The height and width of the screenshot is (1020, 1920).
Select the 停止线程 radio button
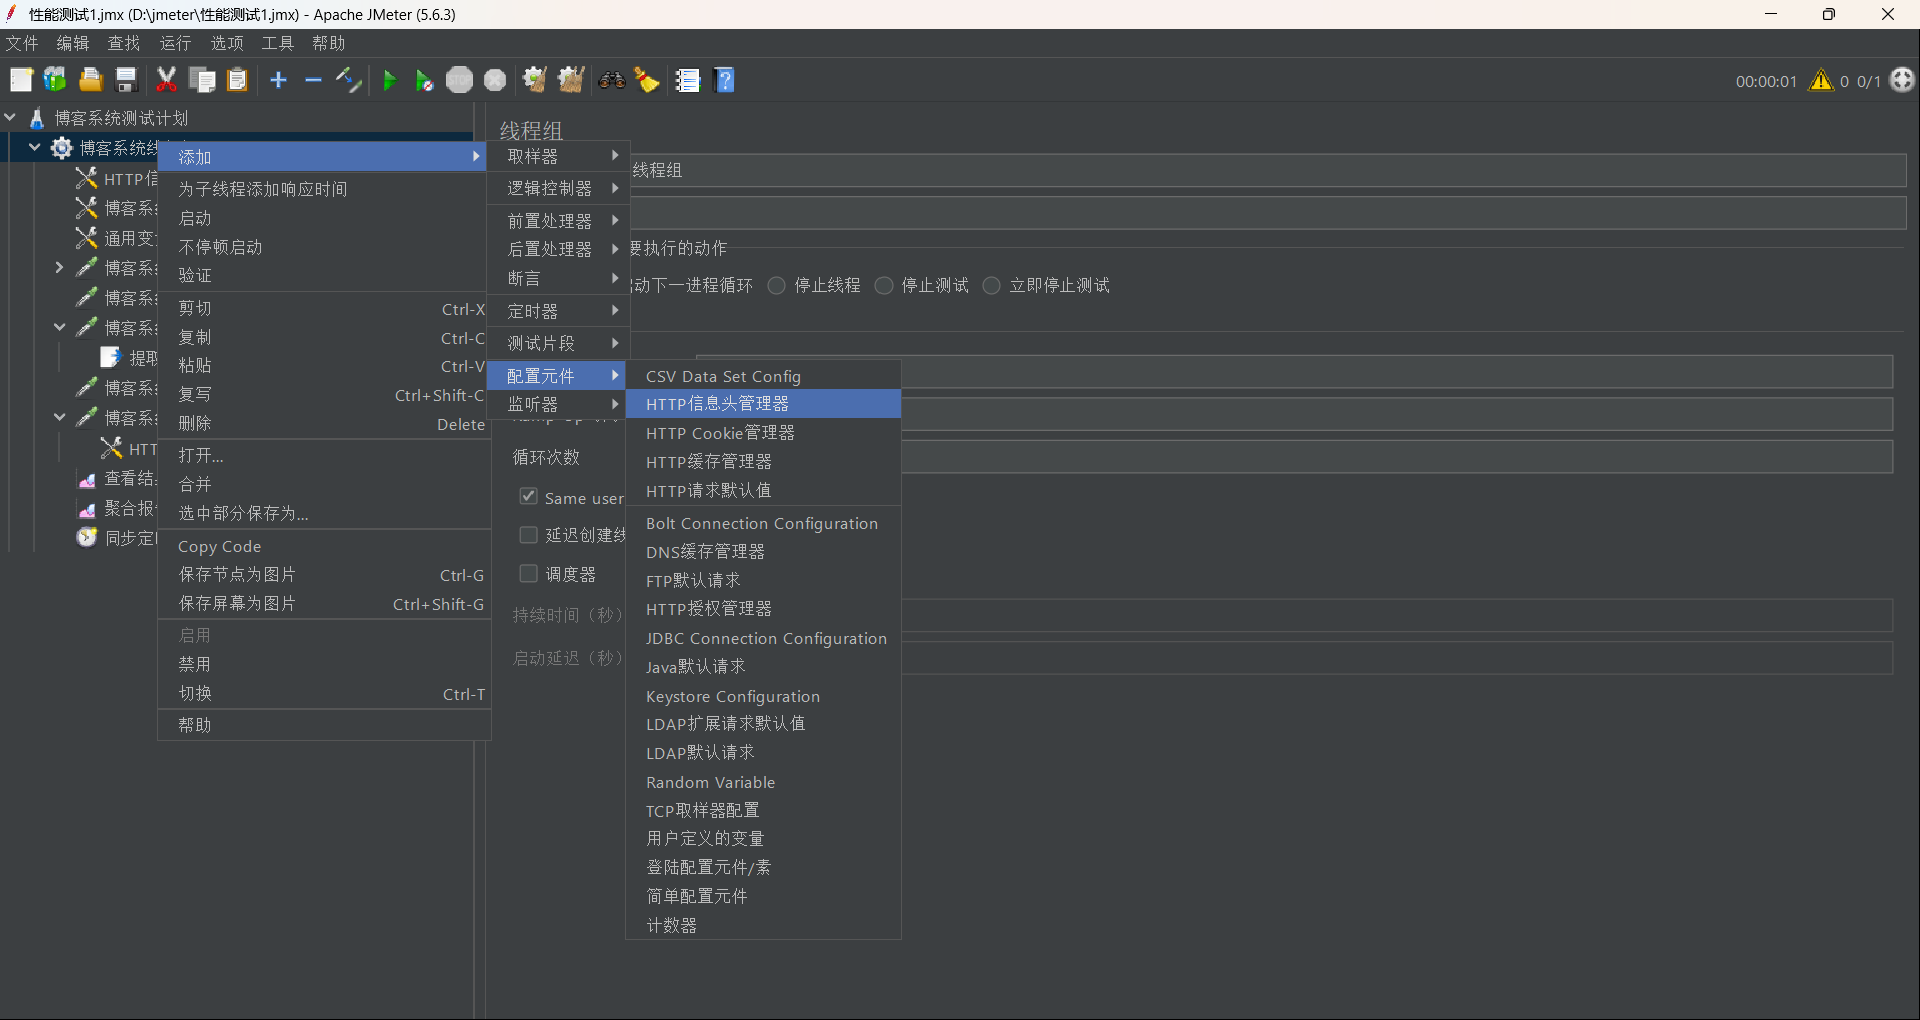click(777, 286)
